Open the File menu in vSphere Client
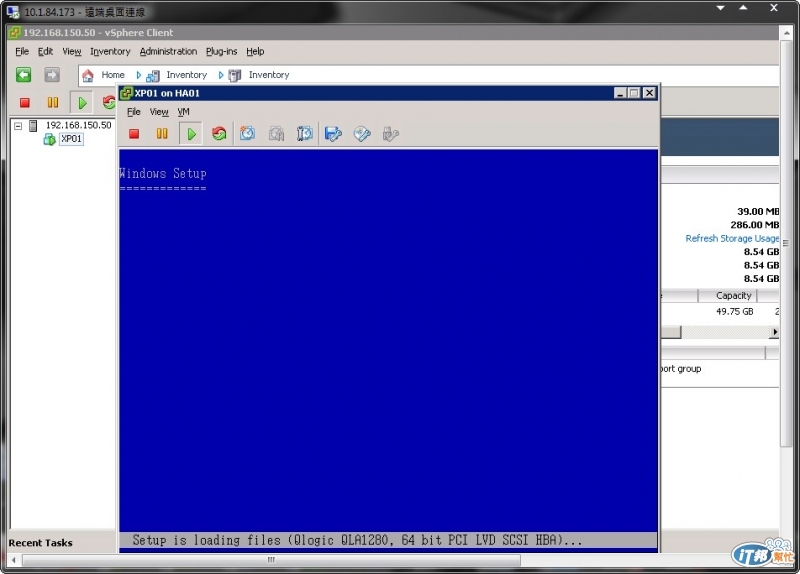 [22, 52]
